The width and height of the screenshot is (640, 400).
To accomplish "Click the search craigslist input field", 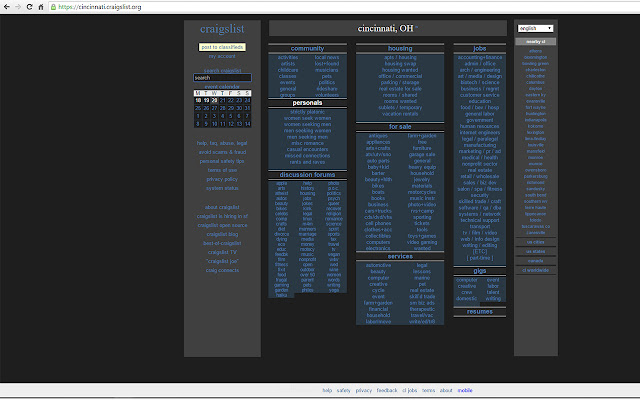I will click(222, 78).
